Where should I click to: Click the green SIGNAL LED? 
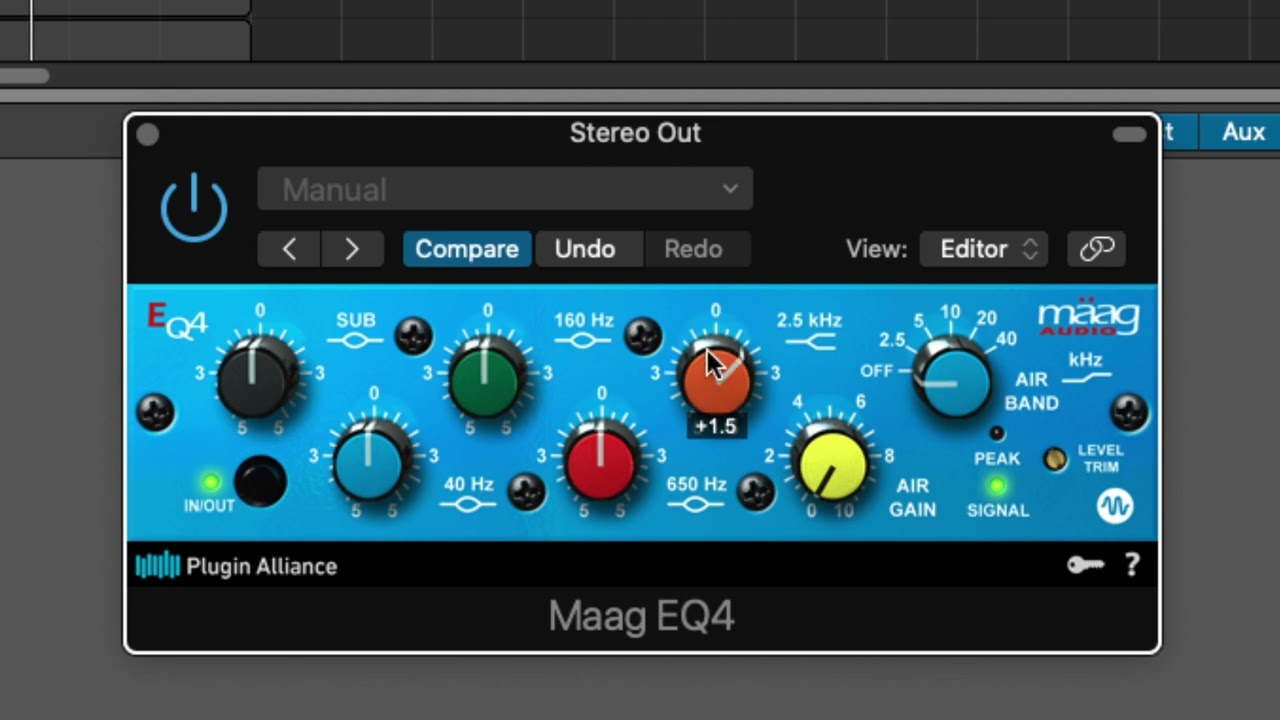click(996, 486)
